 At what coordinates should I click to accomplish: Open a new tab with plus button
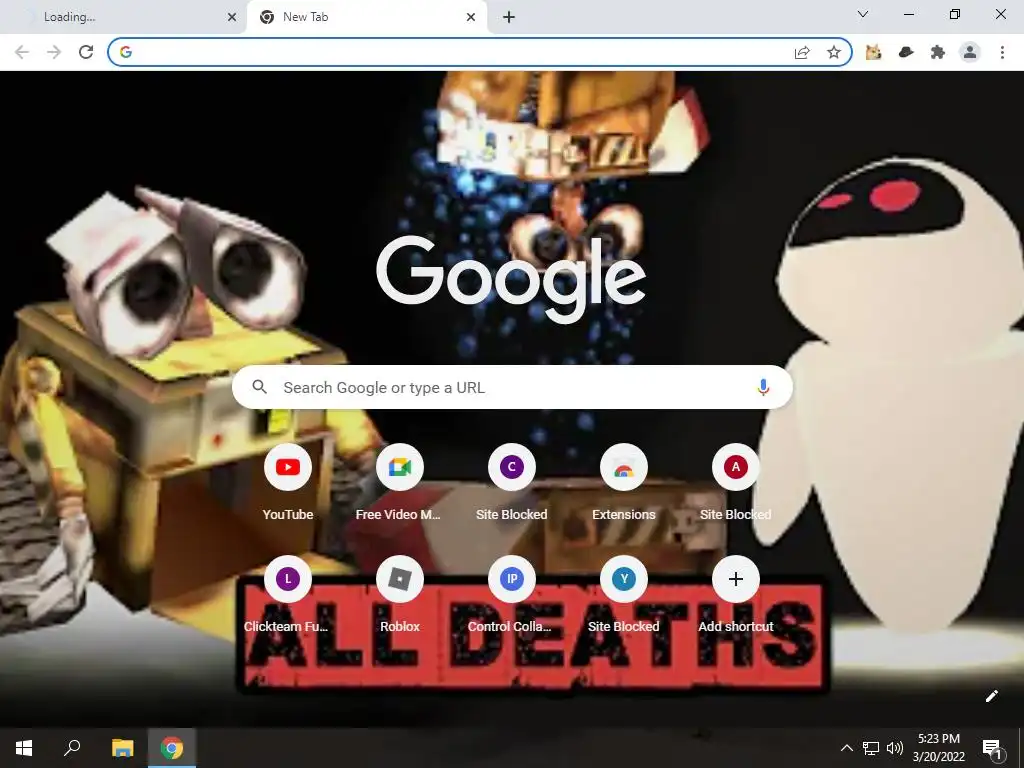click(x=509, y=17)
